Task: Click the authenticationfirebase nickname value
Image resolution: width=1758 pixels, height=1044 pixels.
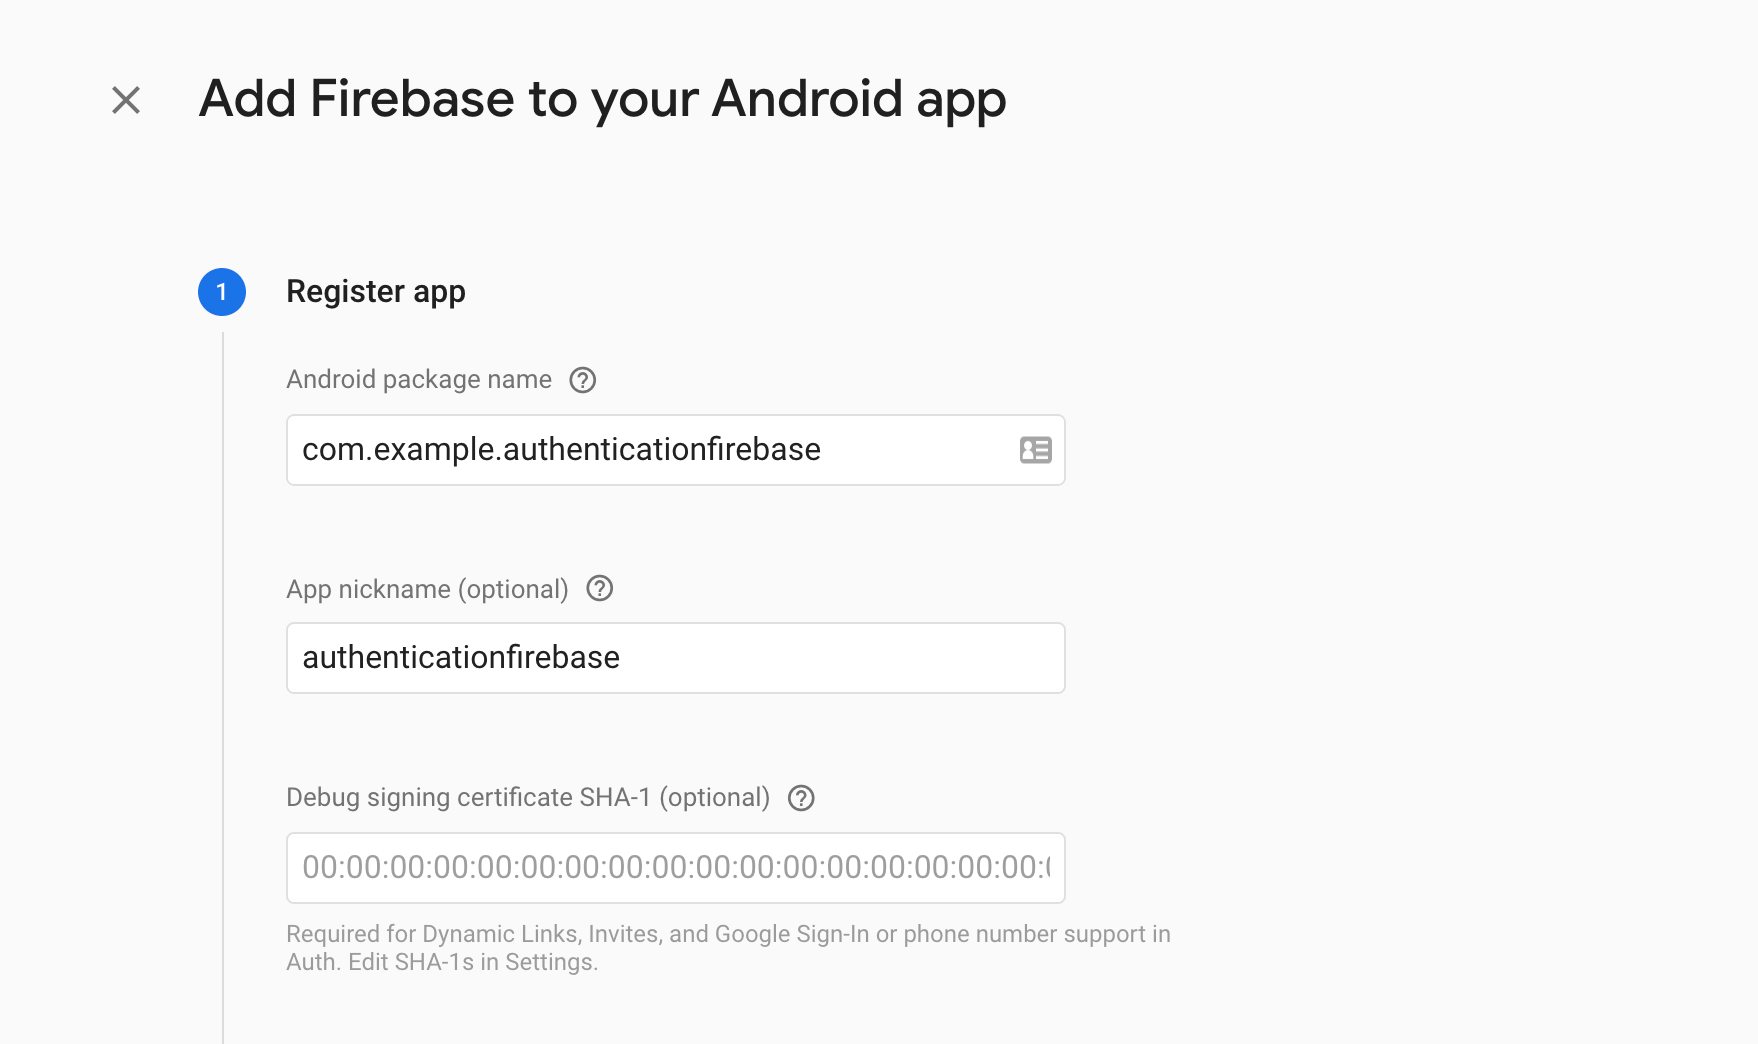Action: 460,657
